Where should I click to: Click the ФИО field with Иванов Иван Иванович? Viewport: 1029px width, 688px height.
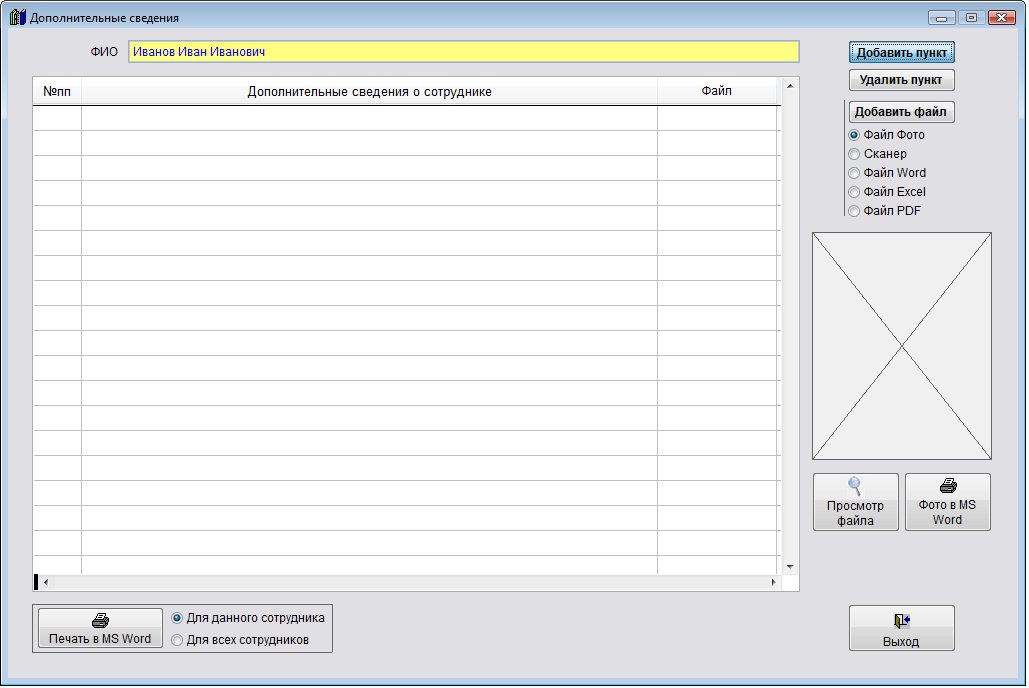[x=463, y=52]
